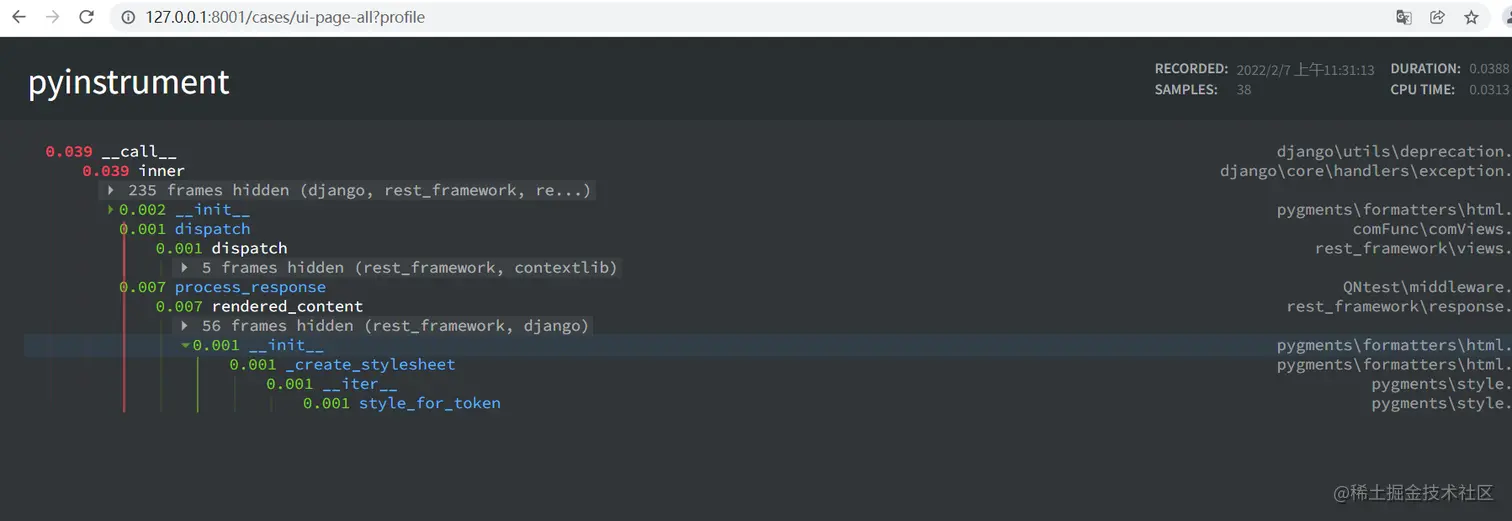Click the rest_framework\response path
The width and height of the screenshot is (1512, 521).
[x=1398, y=306]
